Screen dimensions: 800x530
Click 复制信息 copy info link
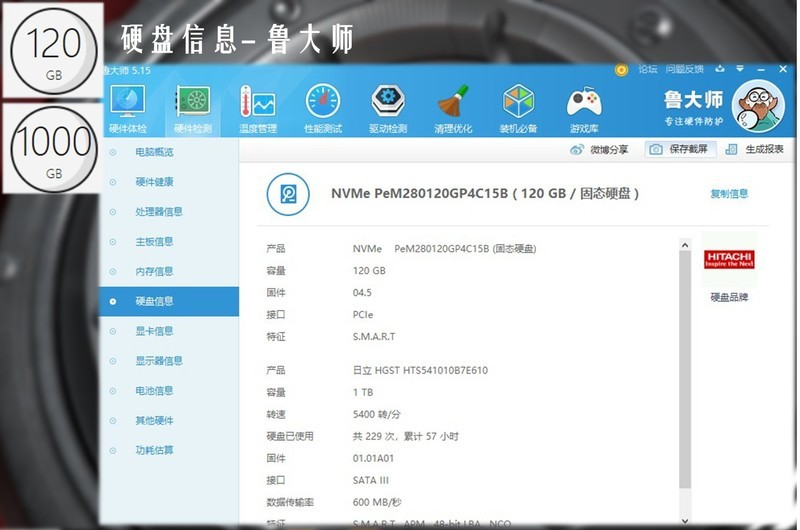tap(729, 193)
